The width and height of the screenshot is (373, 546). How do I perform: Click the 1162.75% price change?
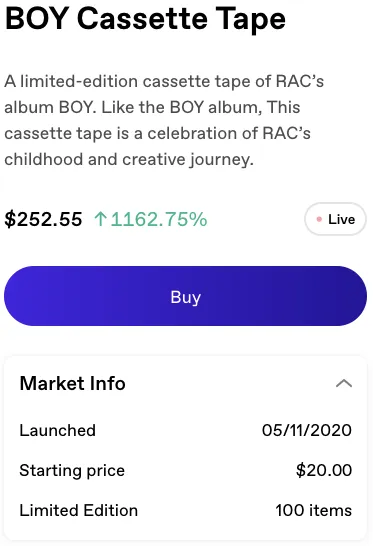(x=159, y=219)
